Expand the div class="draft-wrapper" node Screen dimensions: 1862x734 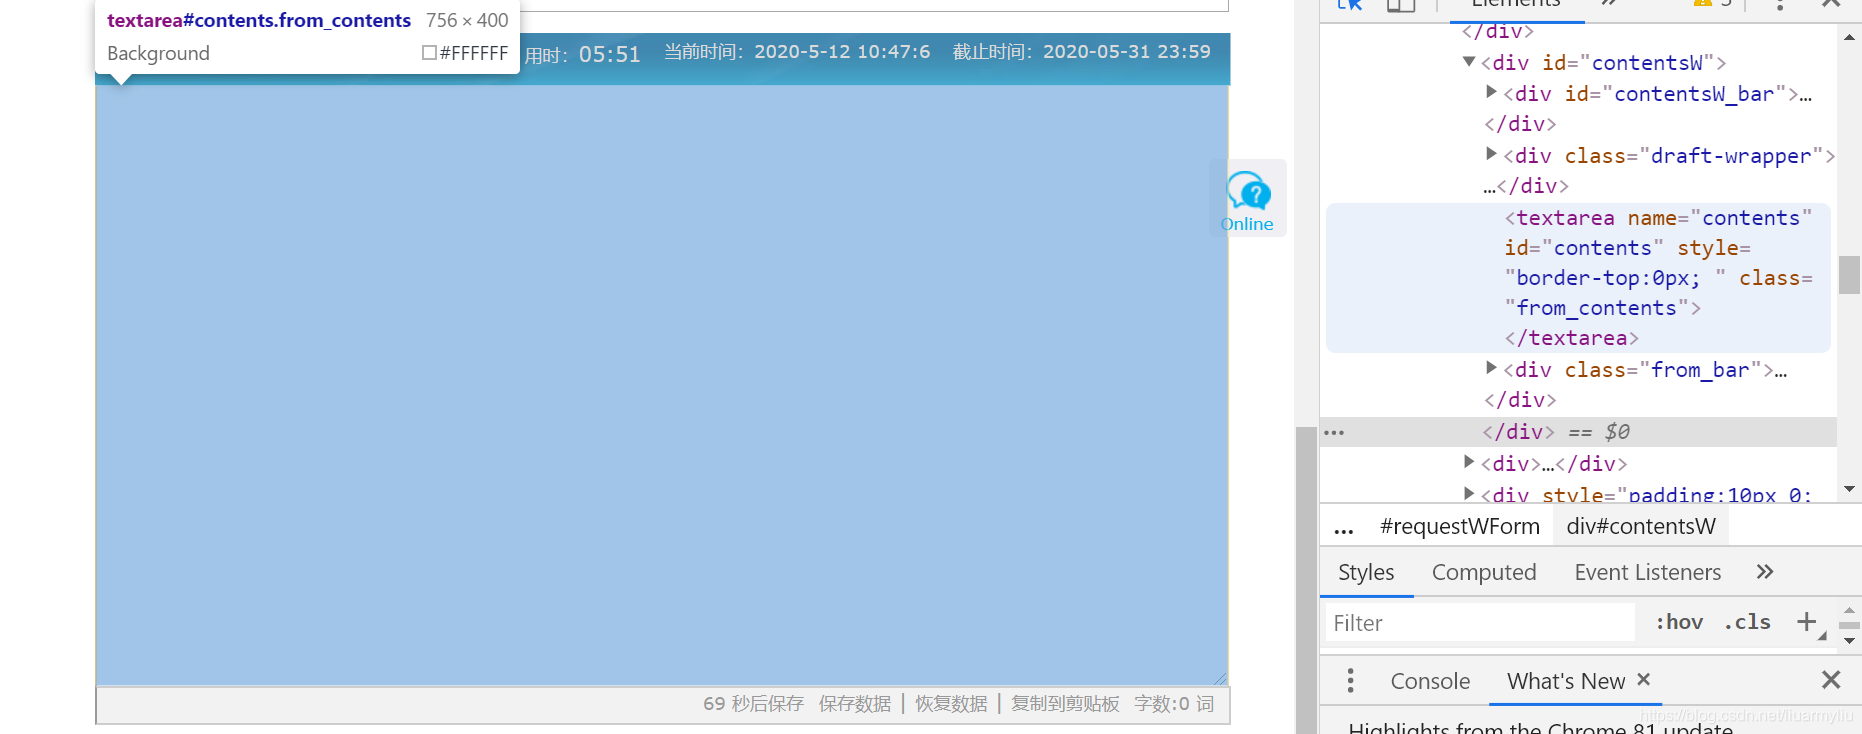tap(1491, 154)
